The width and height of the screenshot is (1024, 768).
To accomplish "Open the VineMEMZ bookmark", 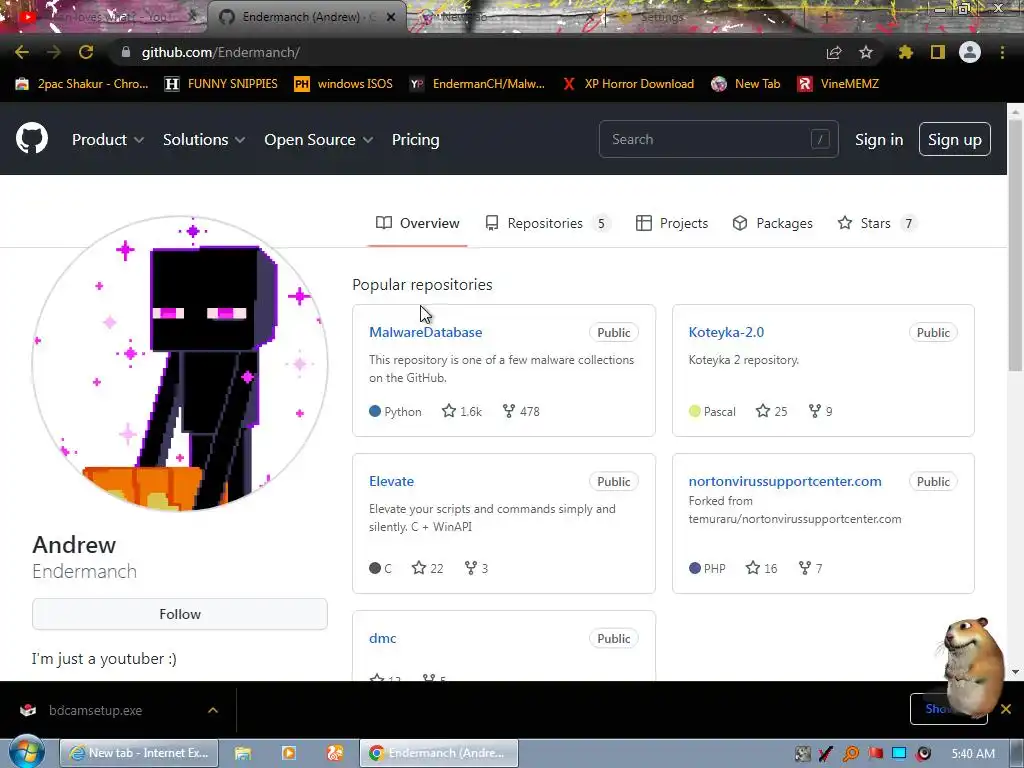I will (839, 84).
